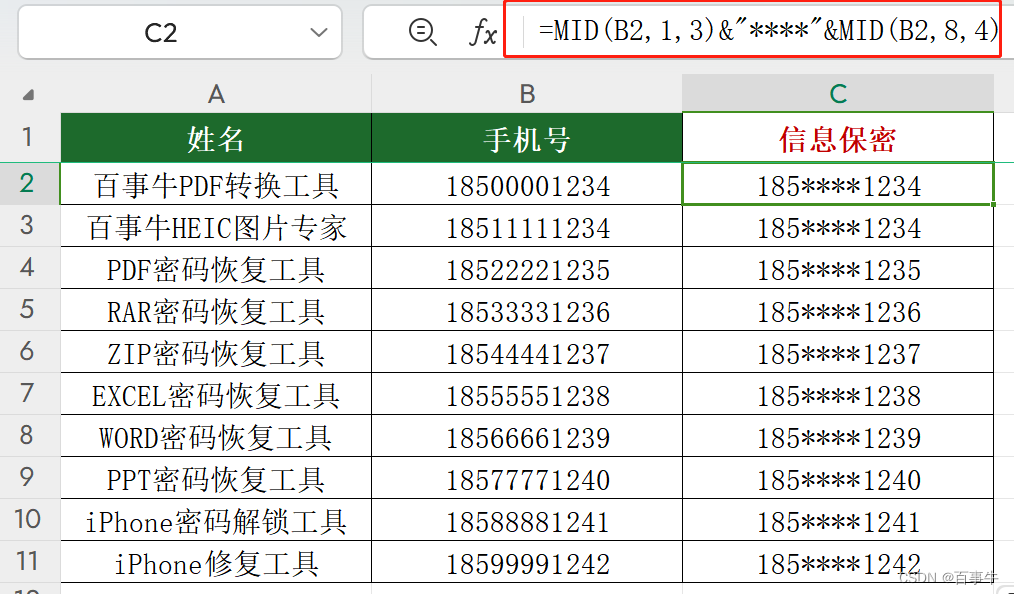Click the 姓名 header cell
1014x594 pixels.
pos(216,138)
